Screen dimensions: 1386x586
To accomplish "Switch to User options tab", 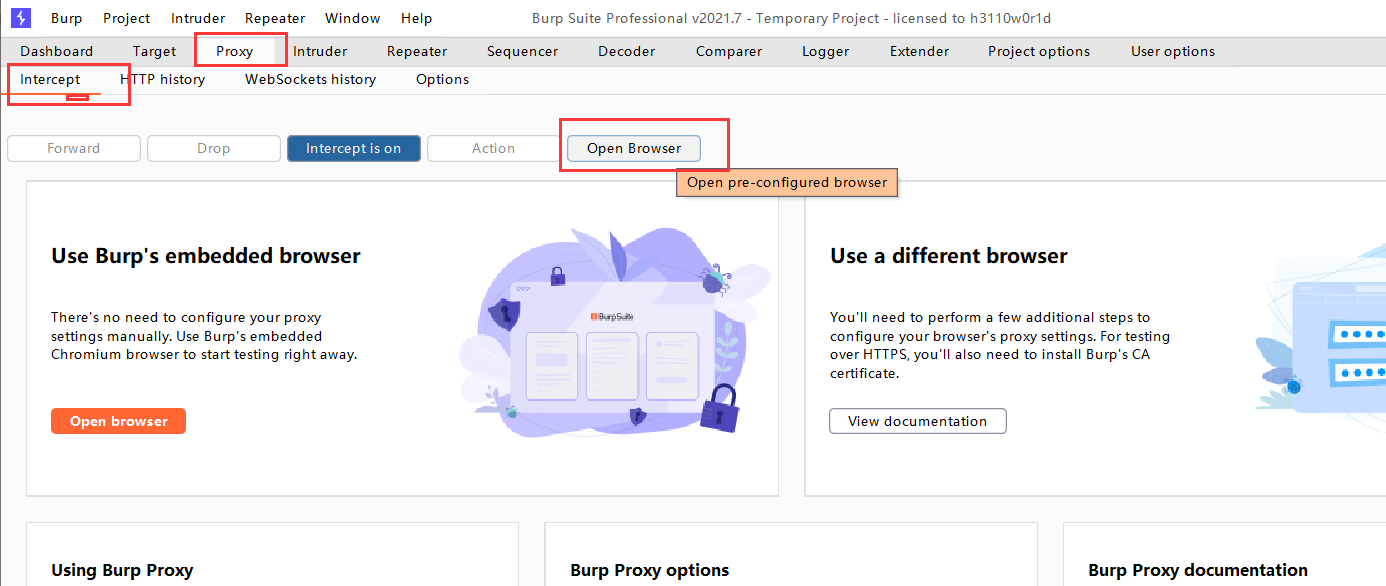I will [x=1173, y=51].
